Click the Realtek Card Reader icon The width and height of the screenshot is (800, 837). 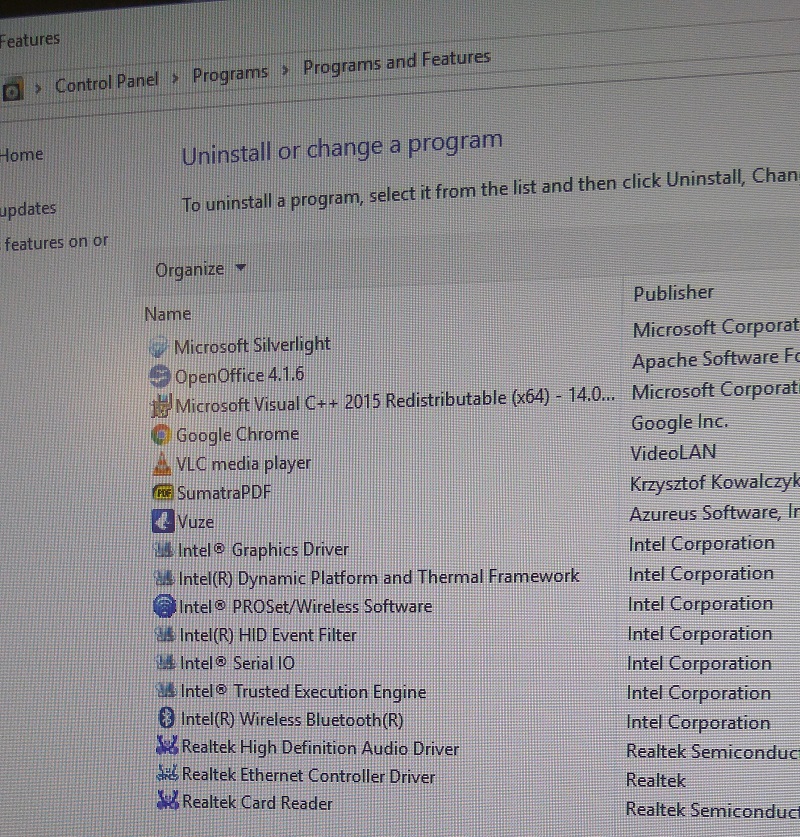click(x=168, y=801)
